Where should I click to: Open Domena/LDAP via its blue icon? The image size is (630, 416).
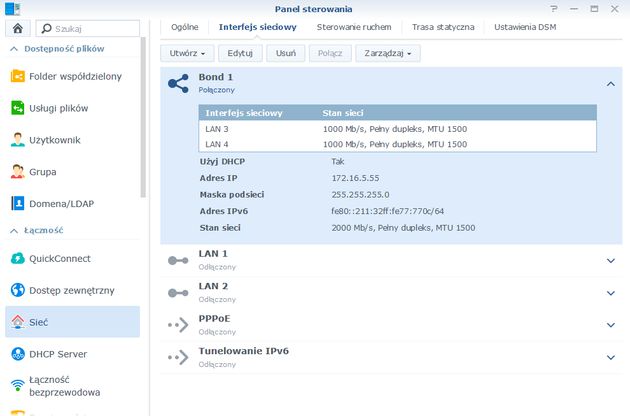point(18,203)
